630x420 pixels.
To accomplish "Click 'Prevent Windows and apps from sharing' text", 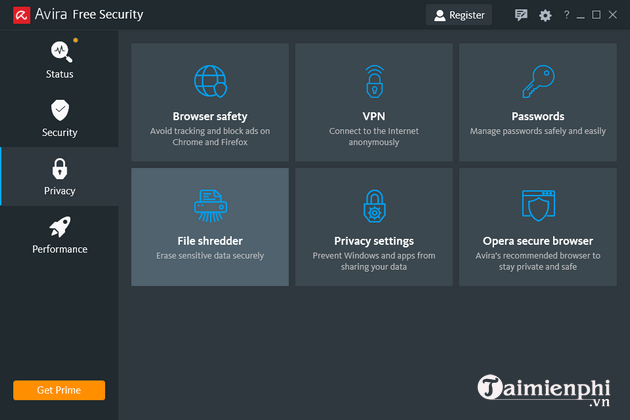I will click(x=374, y=261).
